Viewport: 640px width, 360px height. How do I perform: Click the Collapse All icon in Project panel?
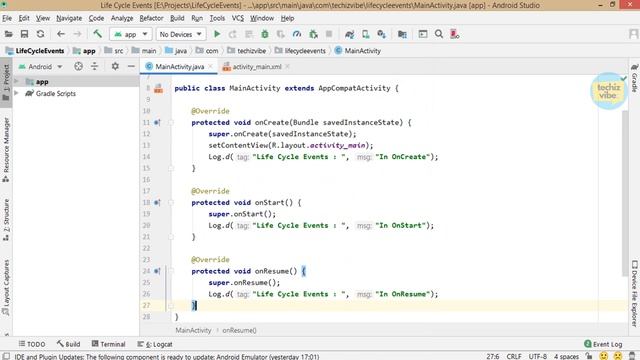tap(94, 66)
